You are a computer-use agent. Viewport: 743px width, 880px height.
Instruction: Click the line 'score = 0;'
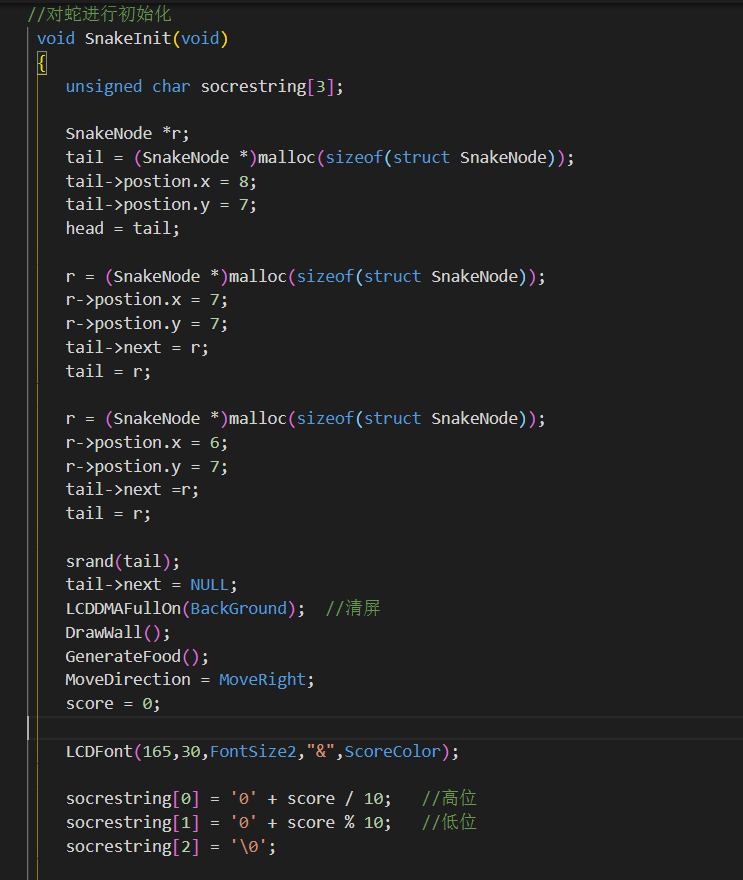tap(113, 704)
